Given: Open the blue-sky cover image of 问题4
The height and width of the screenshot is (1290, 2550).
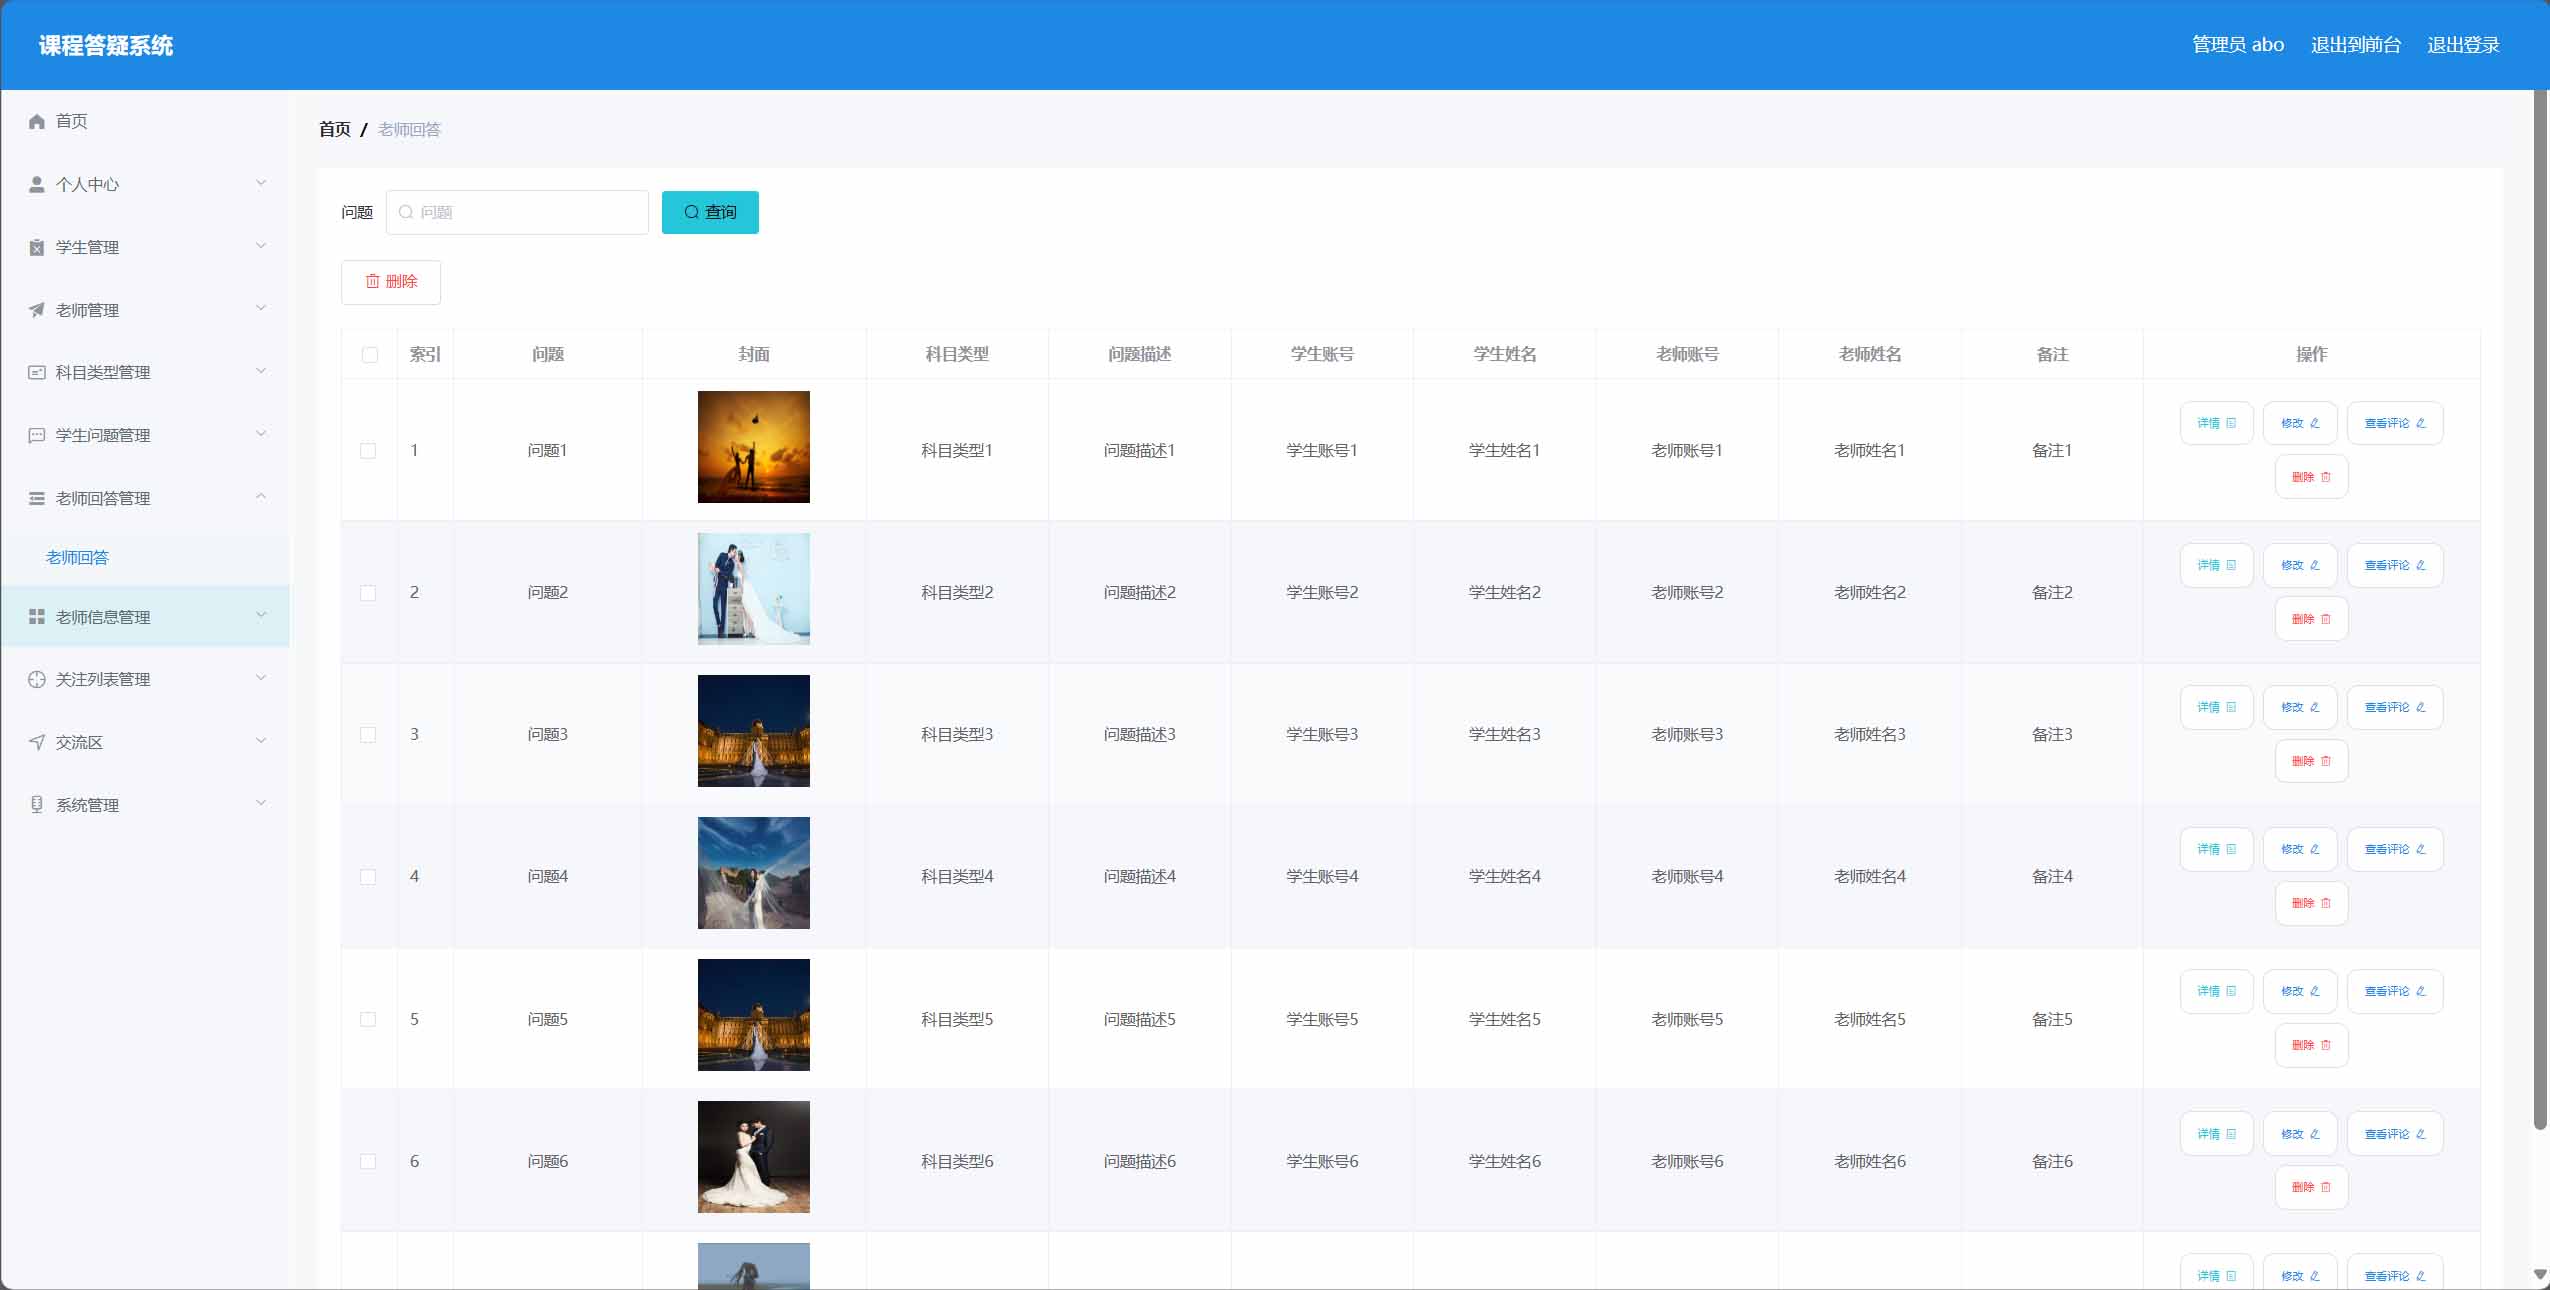Looking at the screenshot, I should (x=754, y=873).
